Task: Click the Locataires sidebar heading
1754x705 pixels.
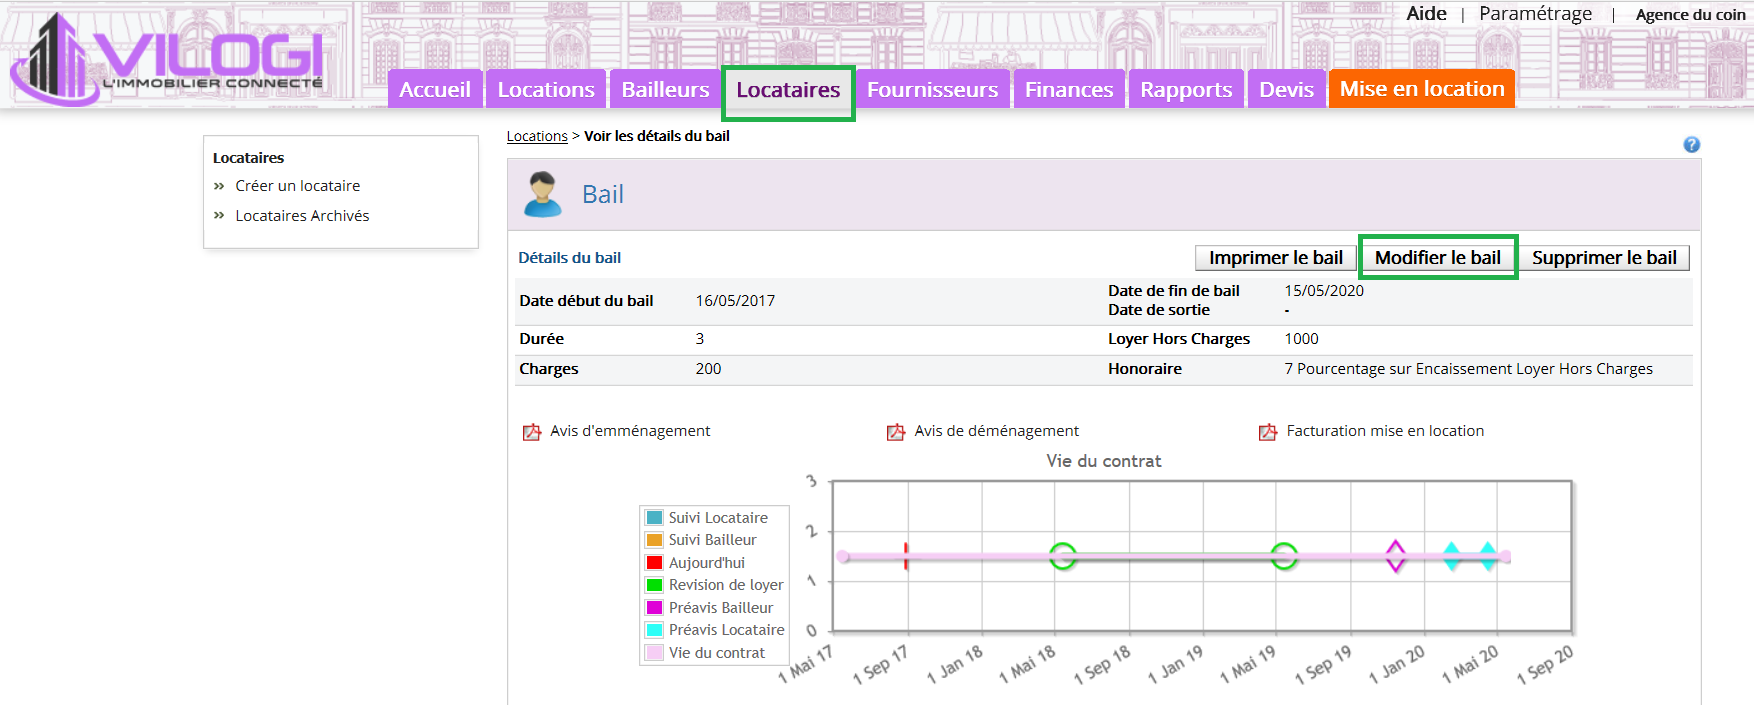Action: coord(248,158)
